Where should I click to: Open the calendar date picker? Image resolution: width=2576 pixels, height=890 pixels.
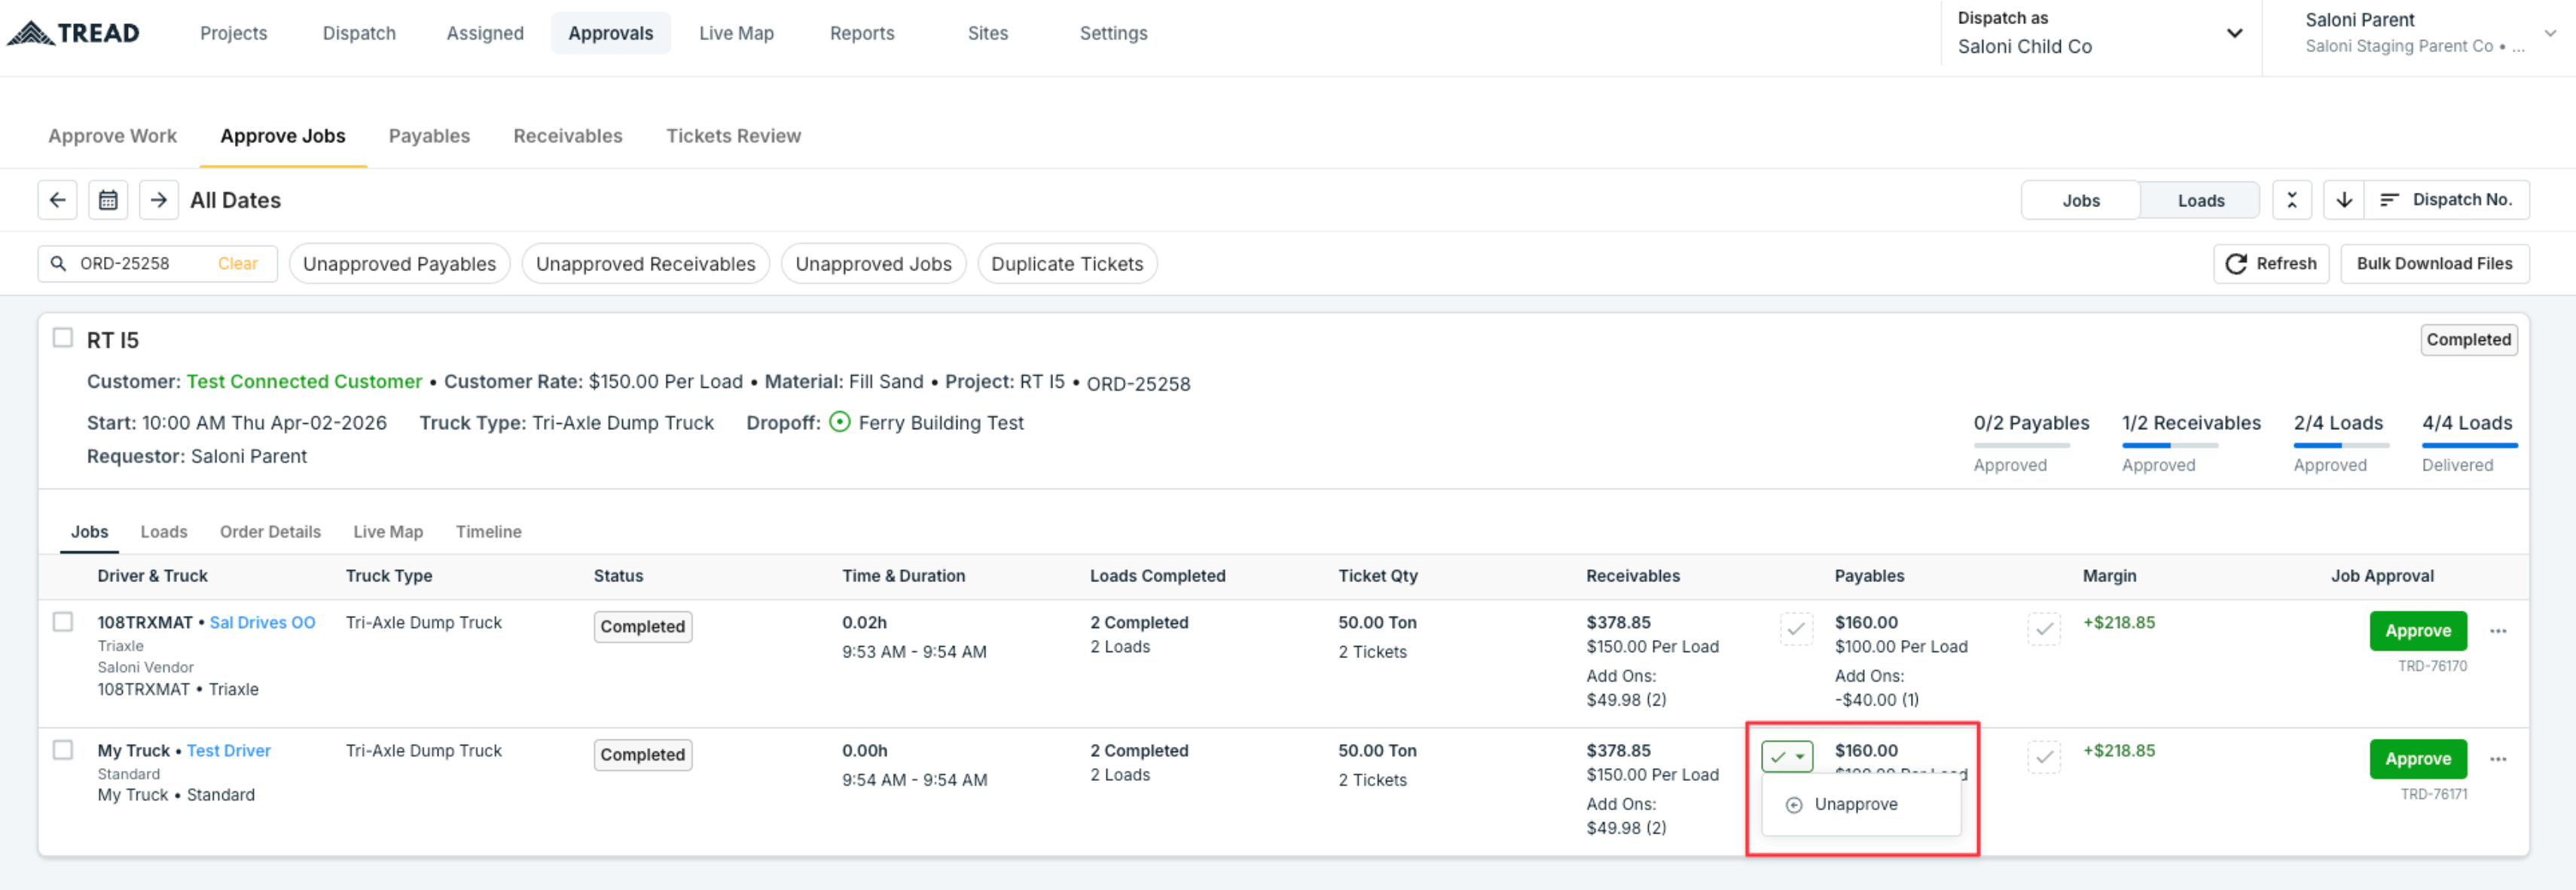(x=108, y=200)
